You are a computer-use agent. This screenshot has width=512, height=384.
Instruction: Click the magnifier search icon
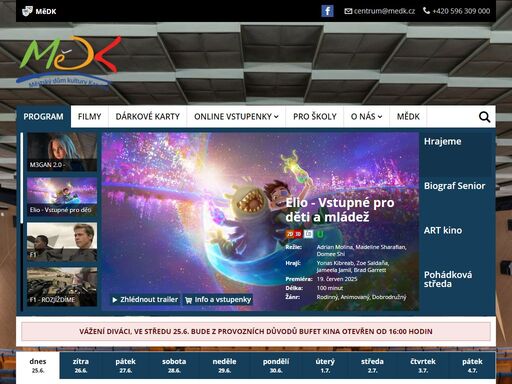(484, 117)
